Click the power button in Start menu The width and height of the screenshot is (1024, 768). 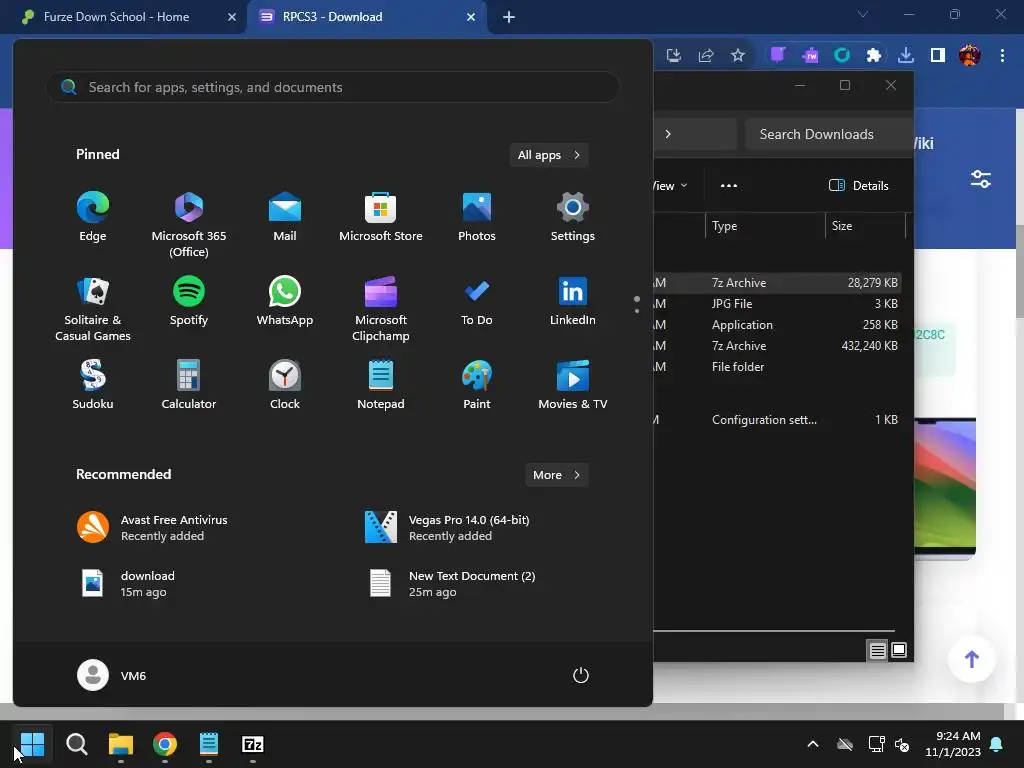tap(581, 675)
